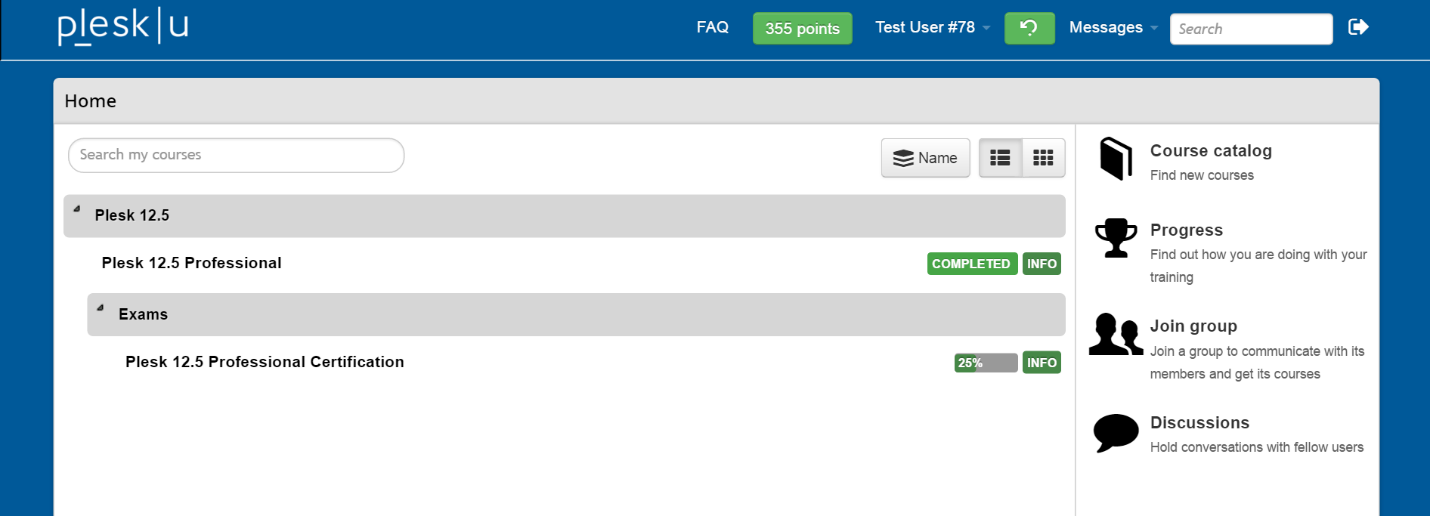Click 'Find new courses' text
This screenshot has height=516, width=1430.
click(1202, 175)
